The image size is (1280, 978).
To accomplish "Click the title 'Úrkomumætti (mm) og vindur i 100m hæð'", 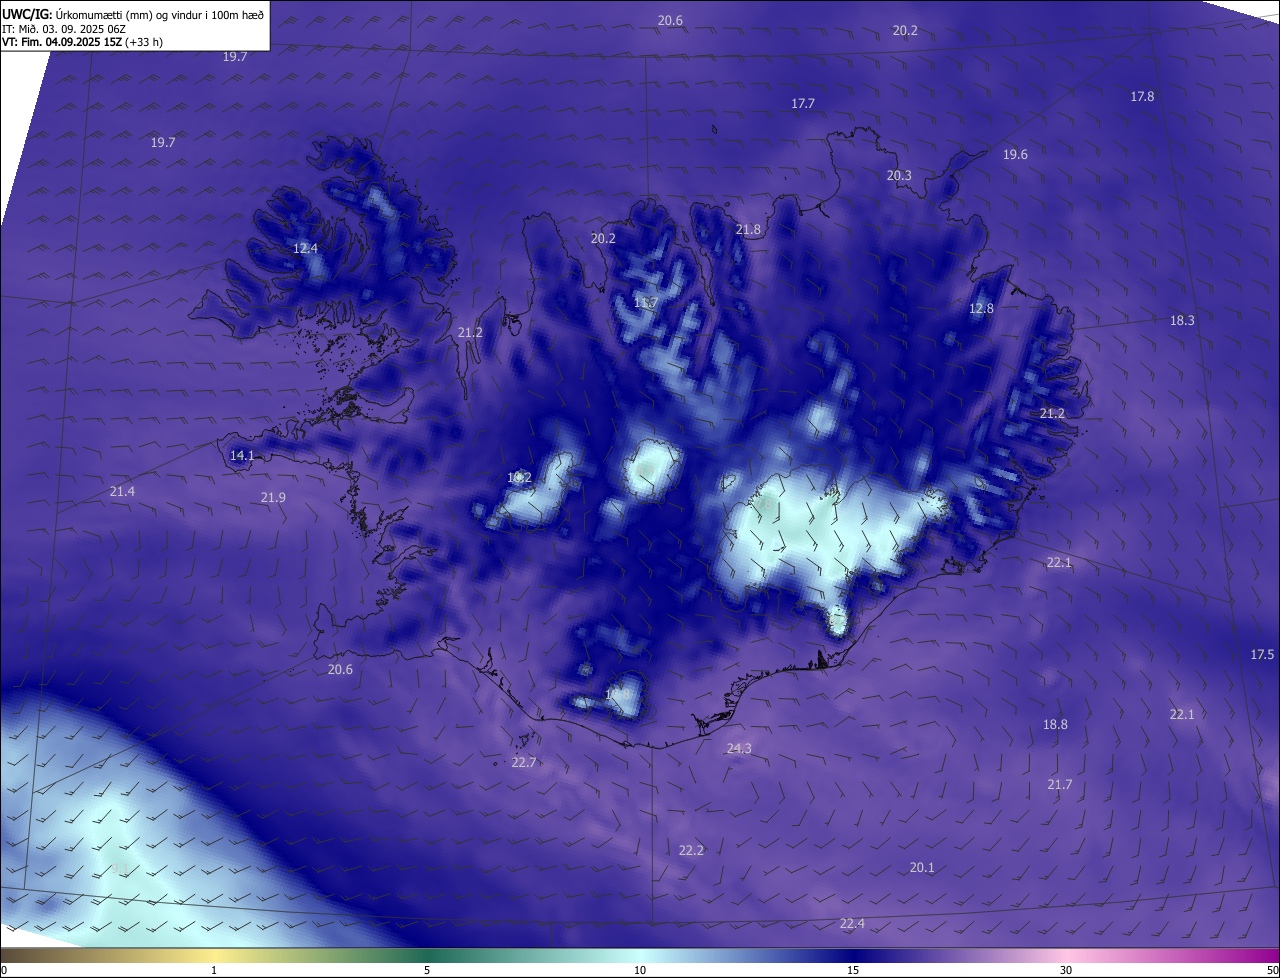I will [159, 15].
